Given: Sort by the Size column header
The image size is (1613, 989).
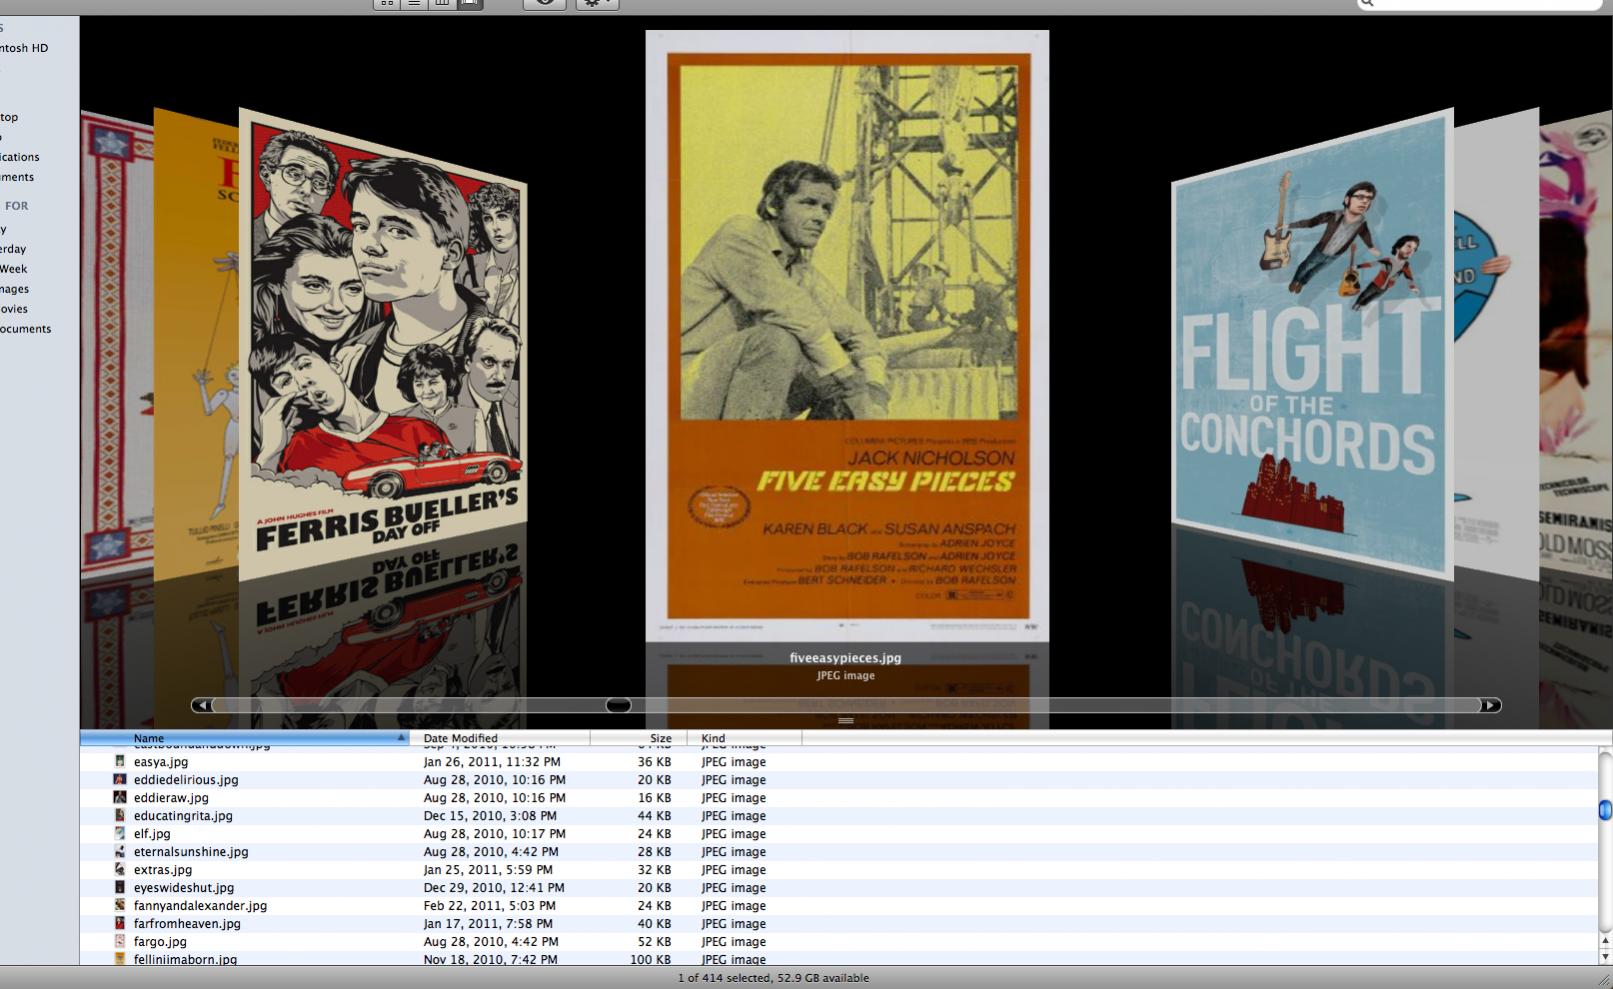Looking at the screenshot, I should pos(639,738).
